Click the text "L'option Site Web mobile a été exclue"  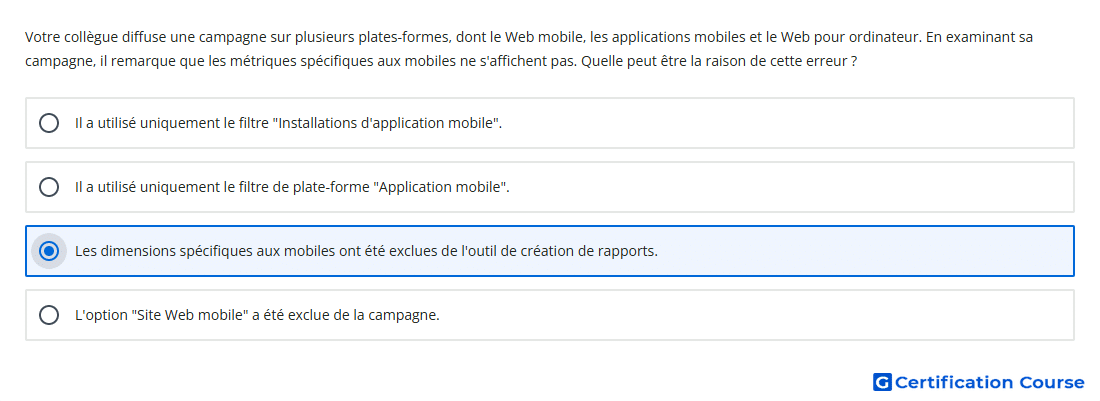[257, 315]
